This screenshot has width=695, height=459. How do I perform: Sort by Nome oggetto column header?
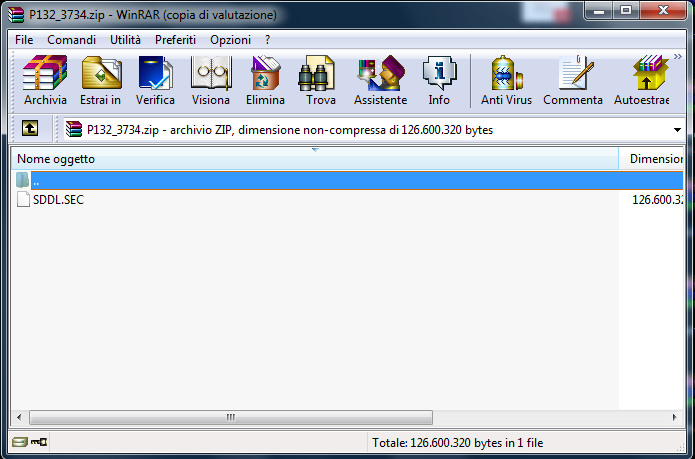click(x=315, y=159)
